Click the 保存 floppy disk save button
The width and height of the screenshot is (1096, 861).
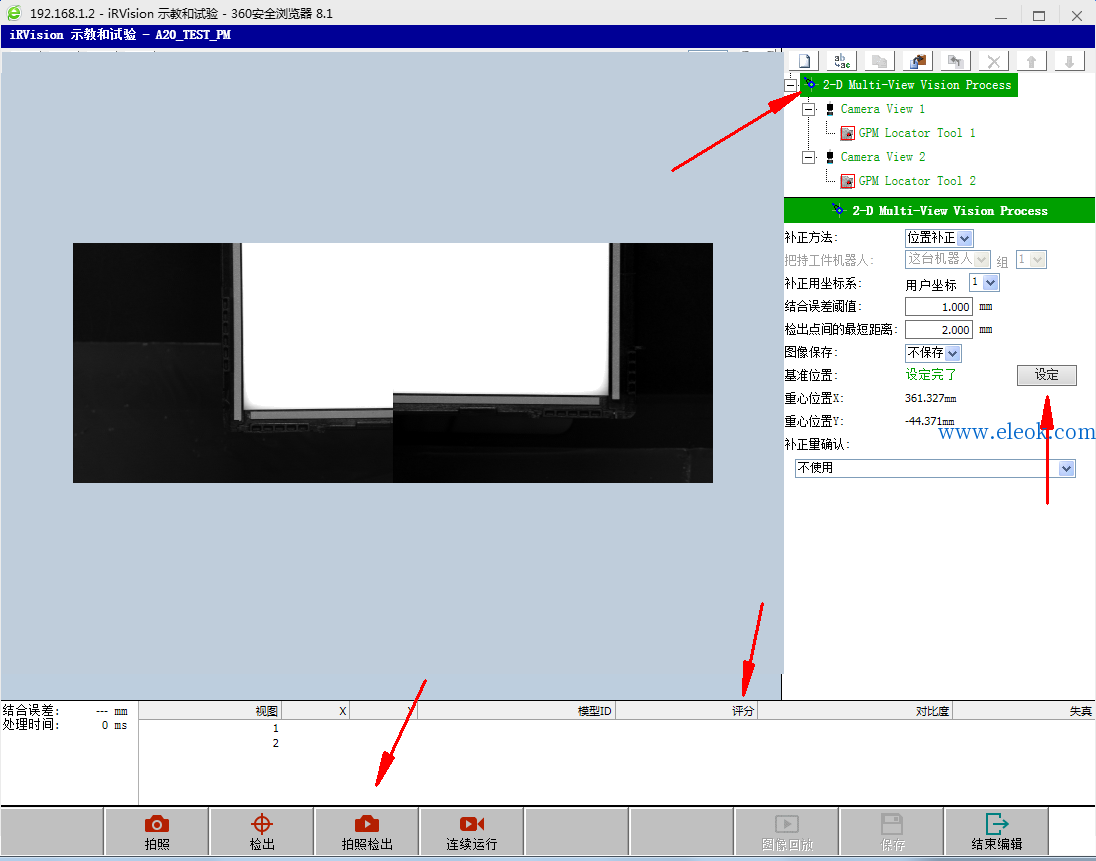tap(891, 832)
